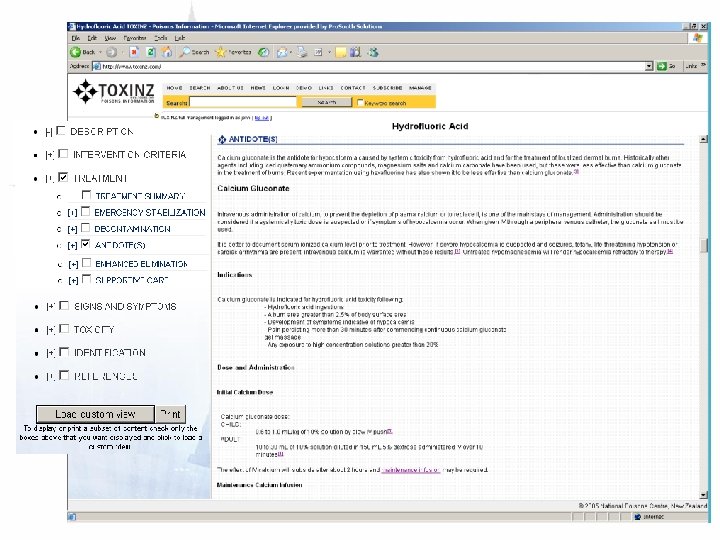Click the site Search submit button

[x=326, y=102]
